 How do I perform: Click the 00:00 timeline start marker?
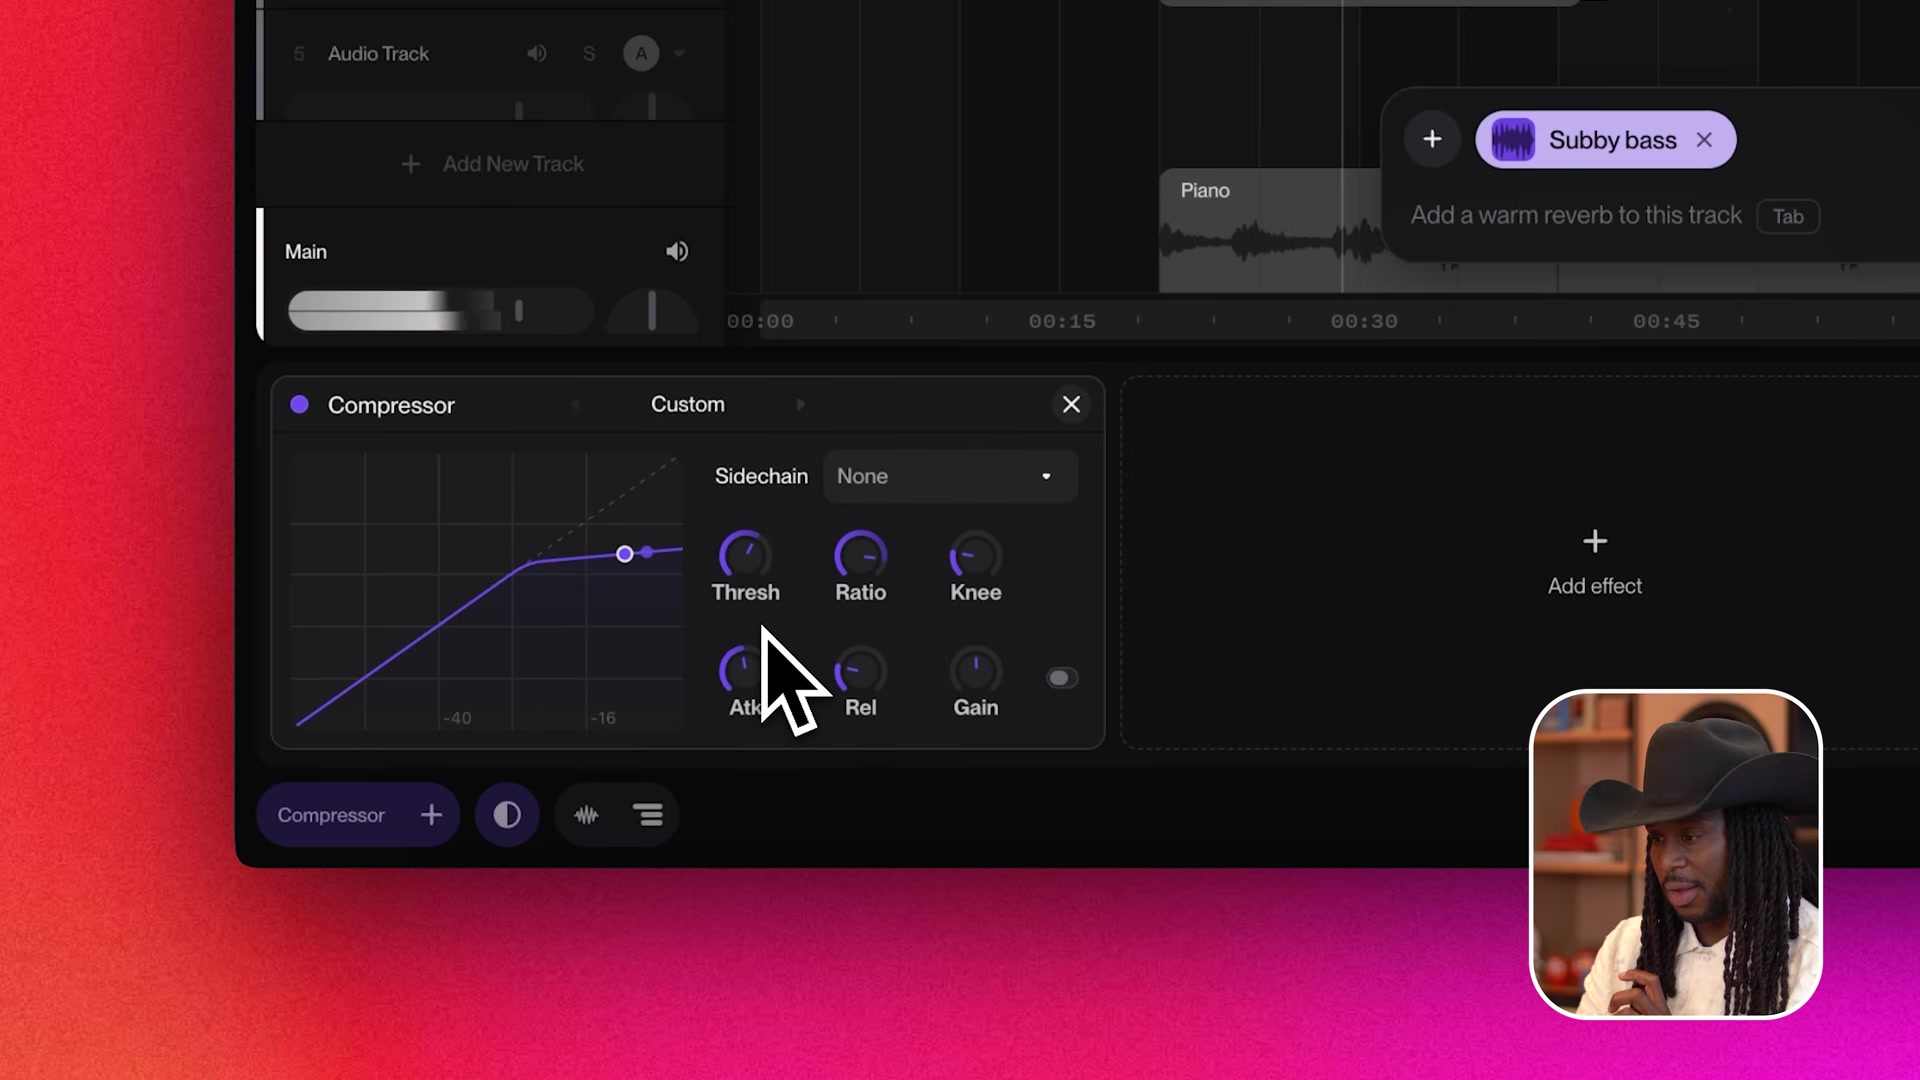760,321
